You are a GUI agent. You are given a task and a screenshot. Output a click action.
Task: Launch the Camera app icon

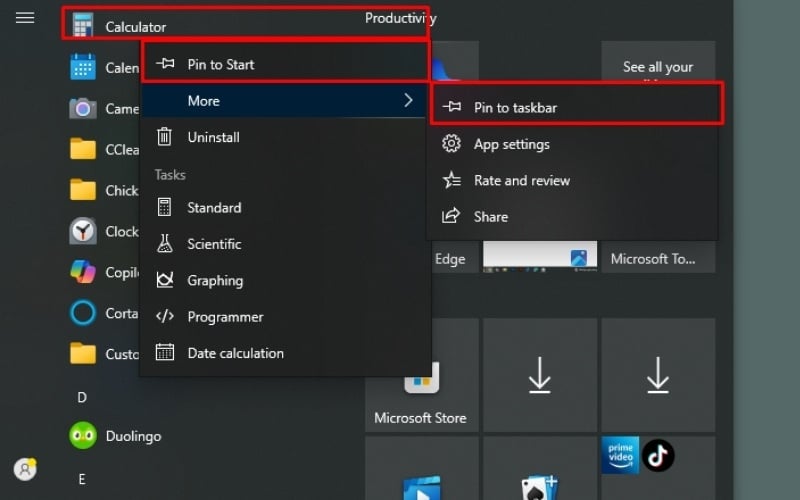click(83, 108)
